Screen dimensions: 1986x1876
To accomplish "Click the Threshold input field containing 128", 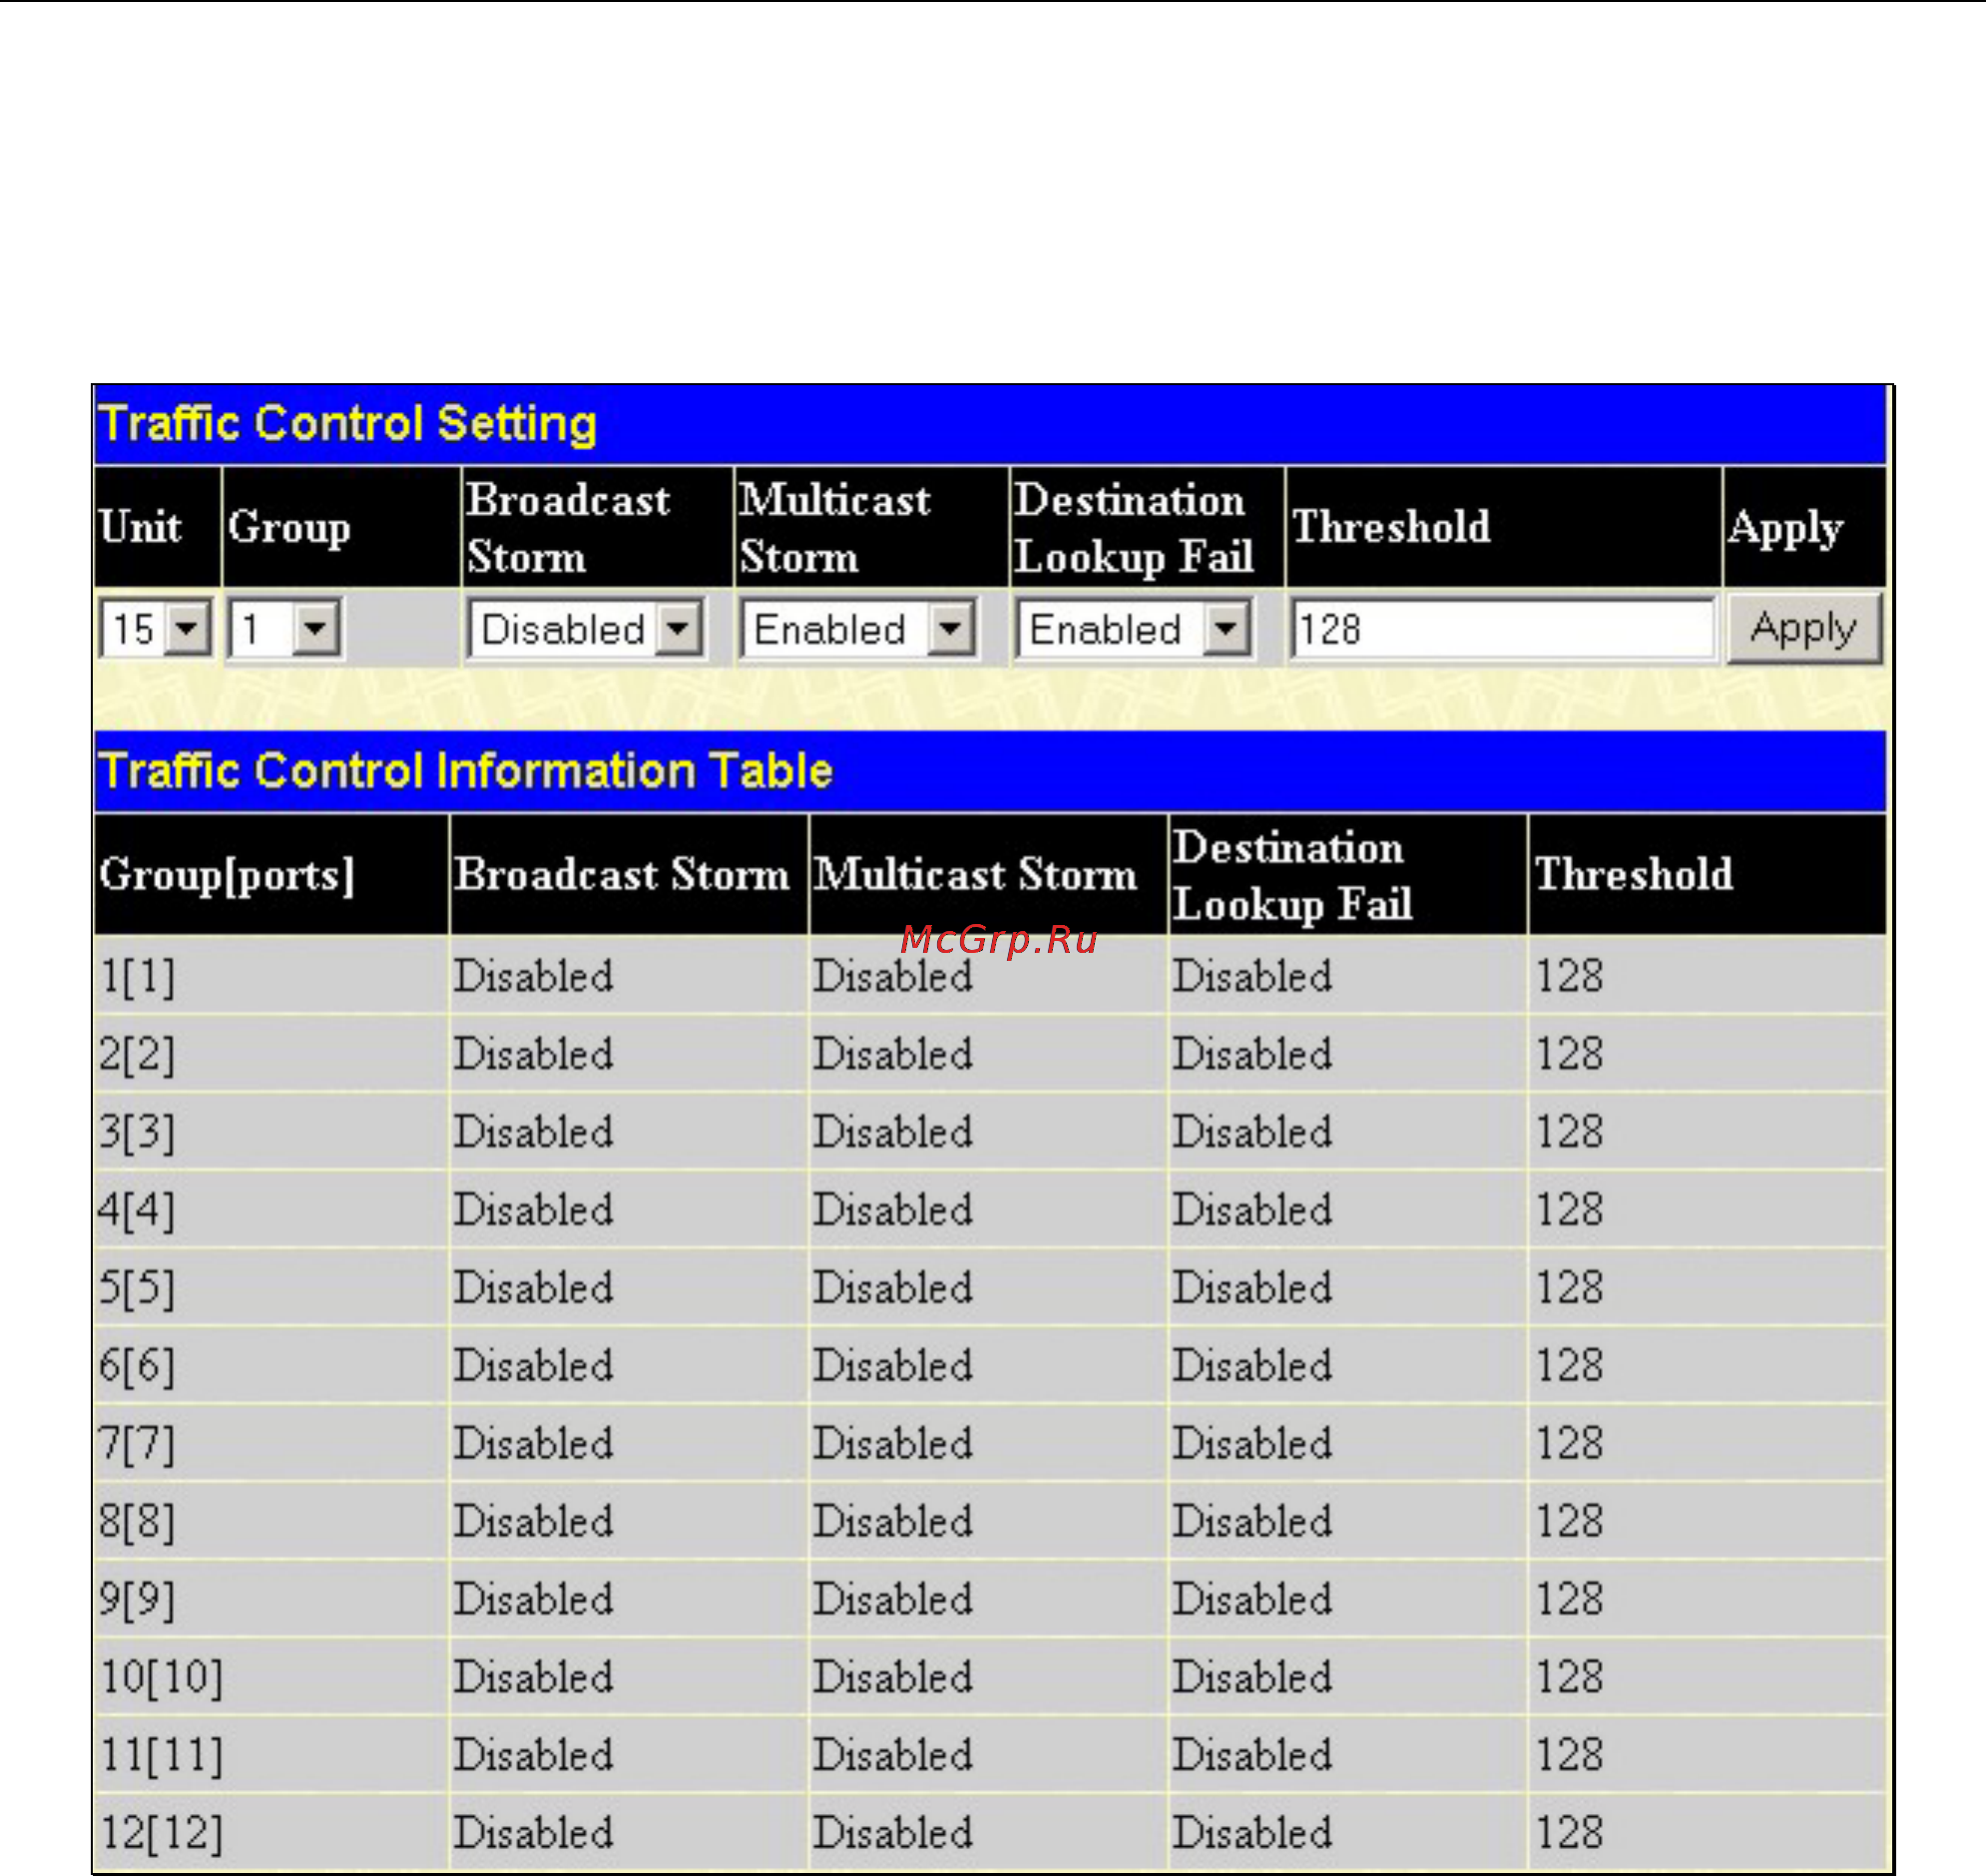I will (x=1503, y=629).
